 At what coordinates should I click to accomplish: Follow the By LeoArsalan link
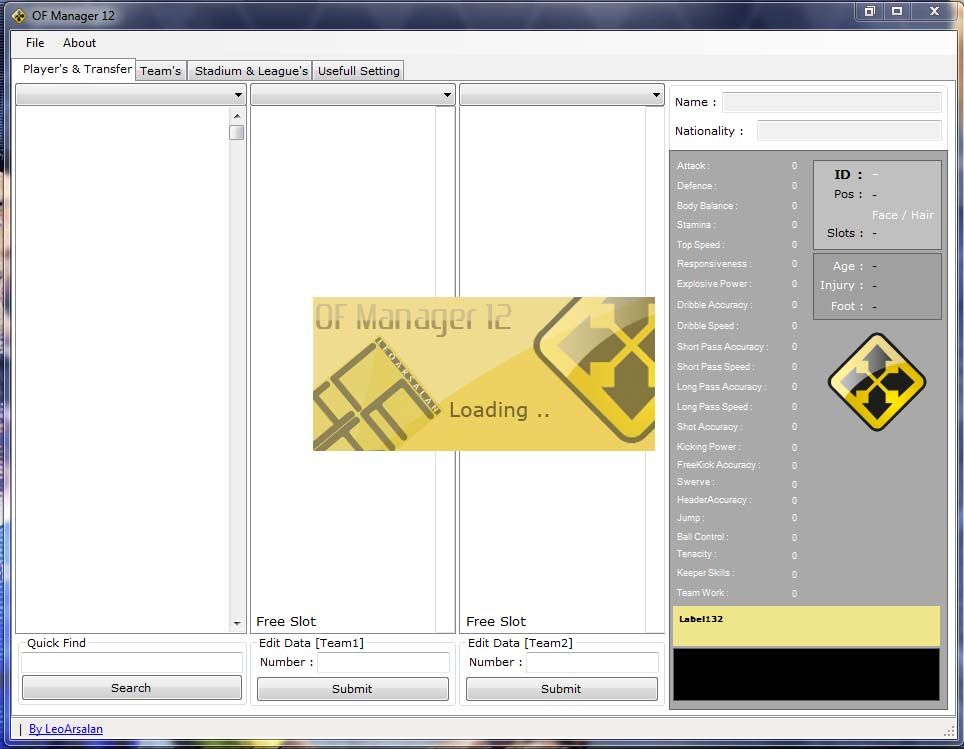click(65, 729)
